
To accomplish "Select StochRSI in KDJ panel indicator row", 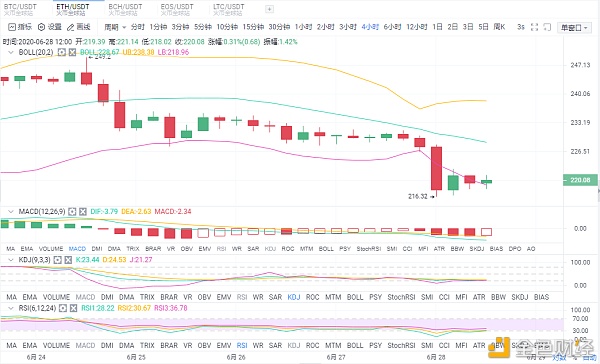I will (x=401, y=297).
